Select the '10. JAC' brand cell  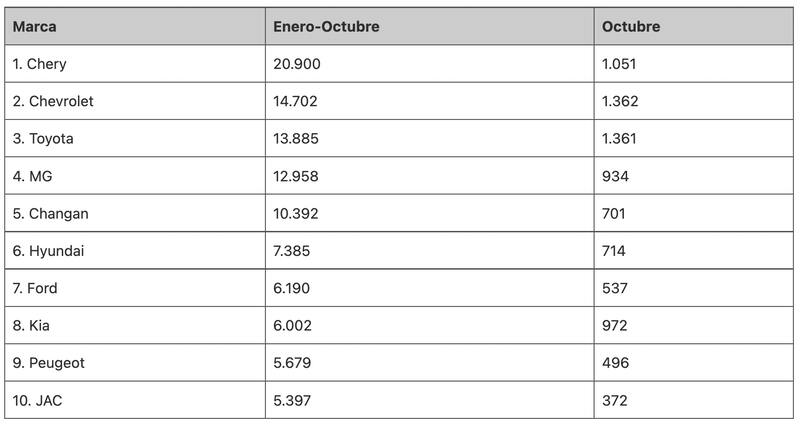[38, 400]
